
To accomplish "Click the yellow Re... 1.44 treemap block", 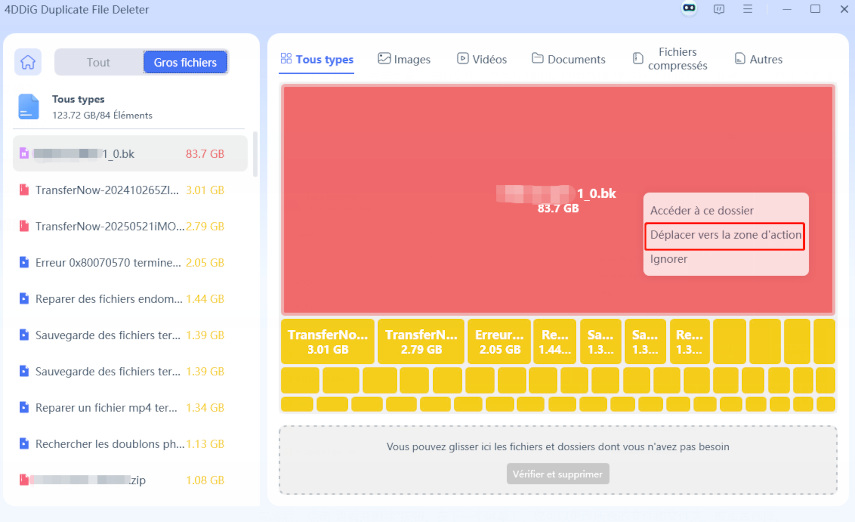I will [x=555, y=341].
